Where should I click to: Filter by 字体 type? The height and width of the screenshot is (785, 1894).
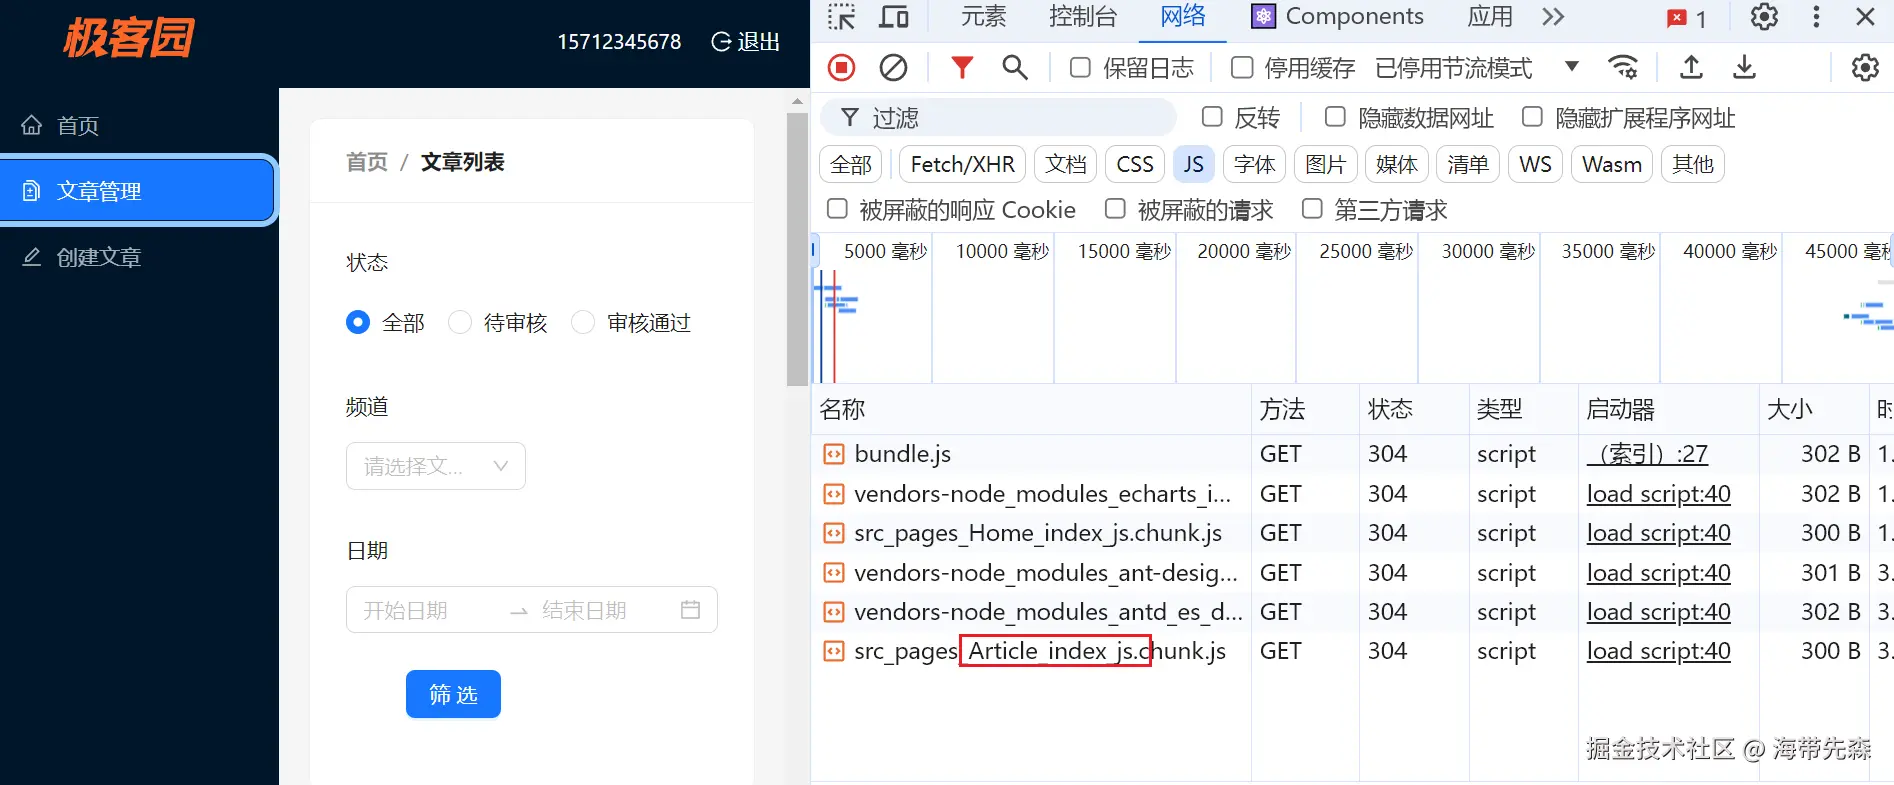[x=1254, y=164]
